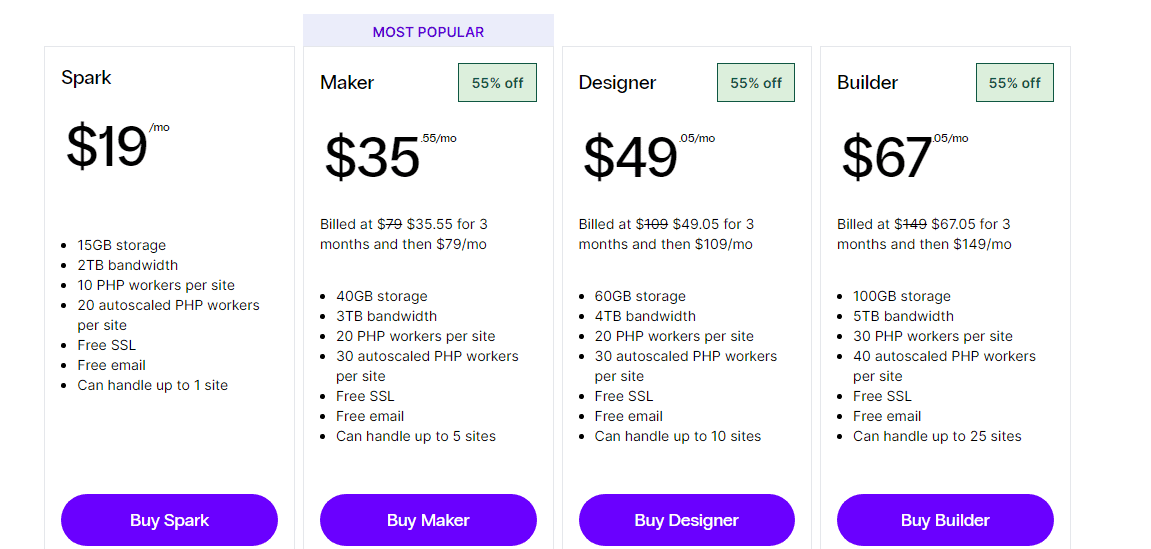Click the 55% off badge on Builder
Viewport: 1151px width, 549px height.
coord(1014,83)
